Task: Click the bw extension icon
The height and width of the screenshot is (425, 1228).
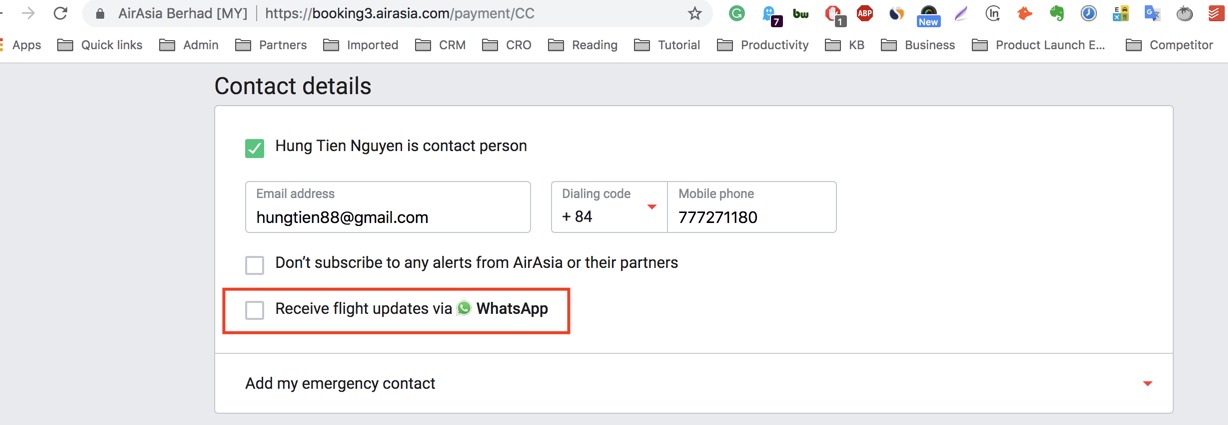Action: click(801, 14)
